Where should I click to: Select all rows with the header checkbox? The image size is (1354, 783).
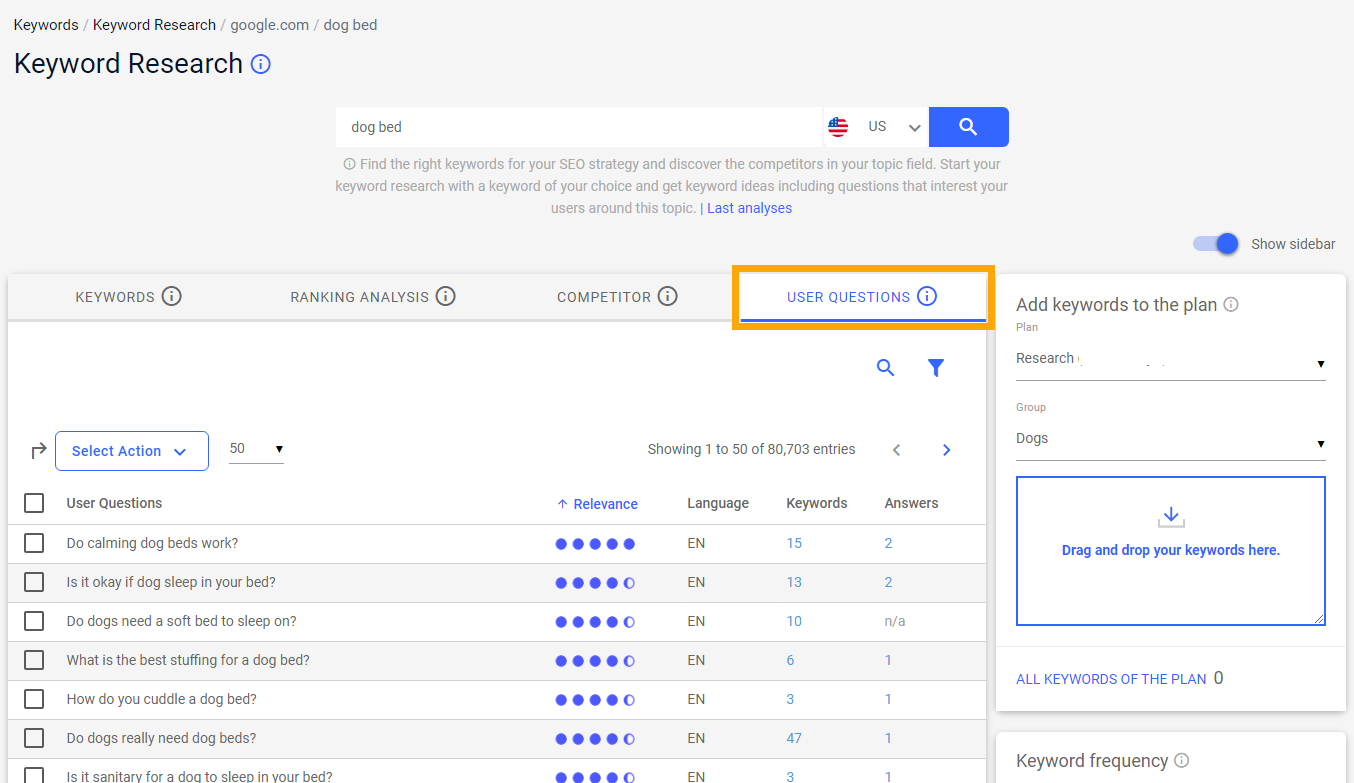33,503
